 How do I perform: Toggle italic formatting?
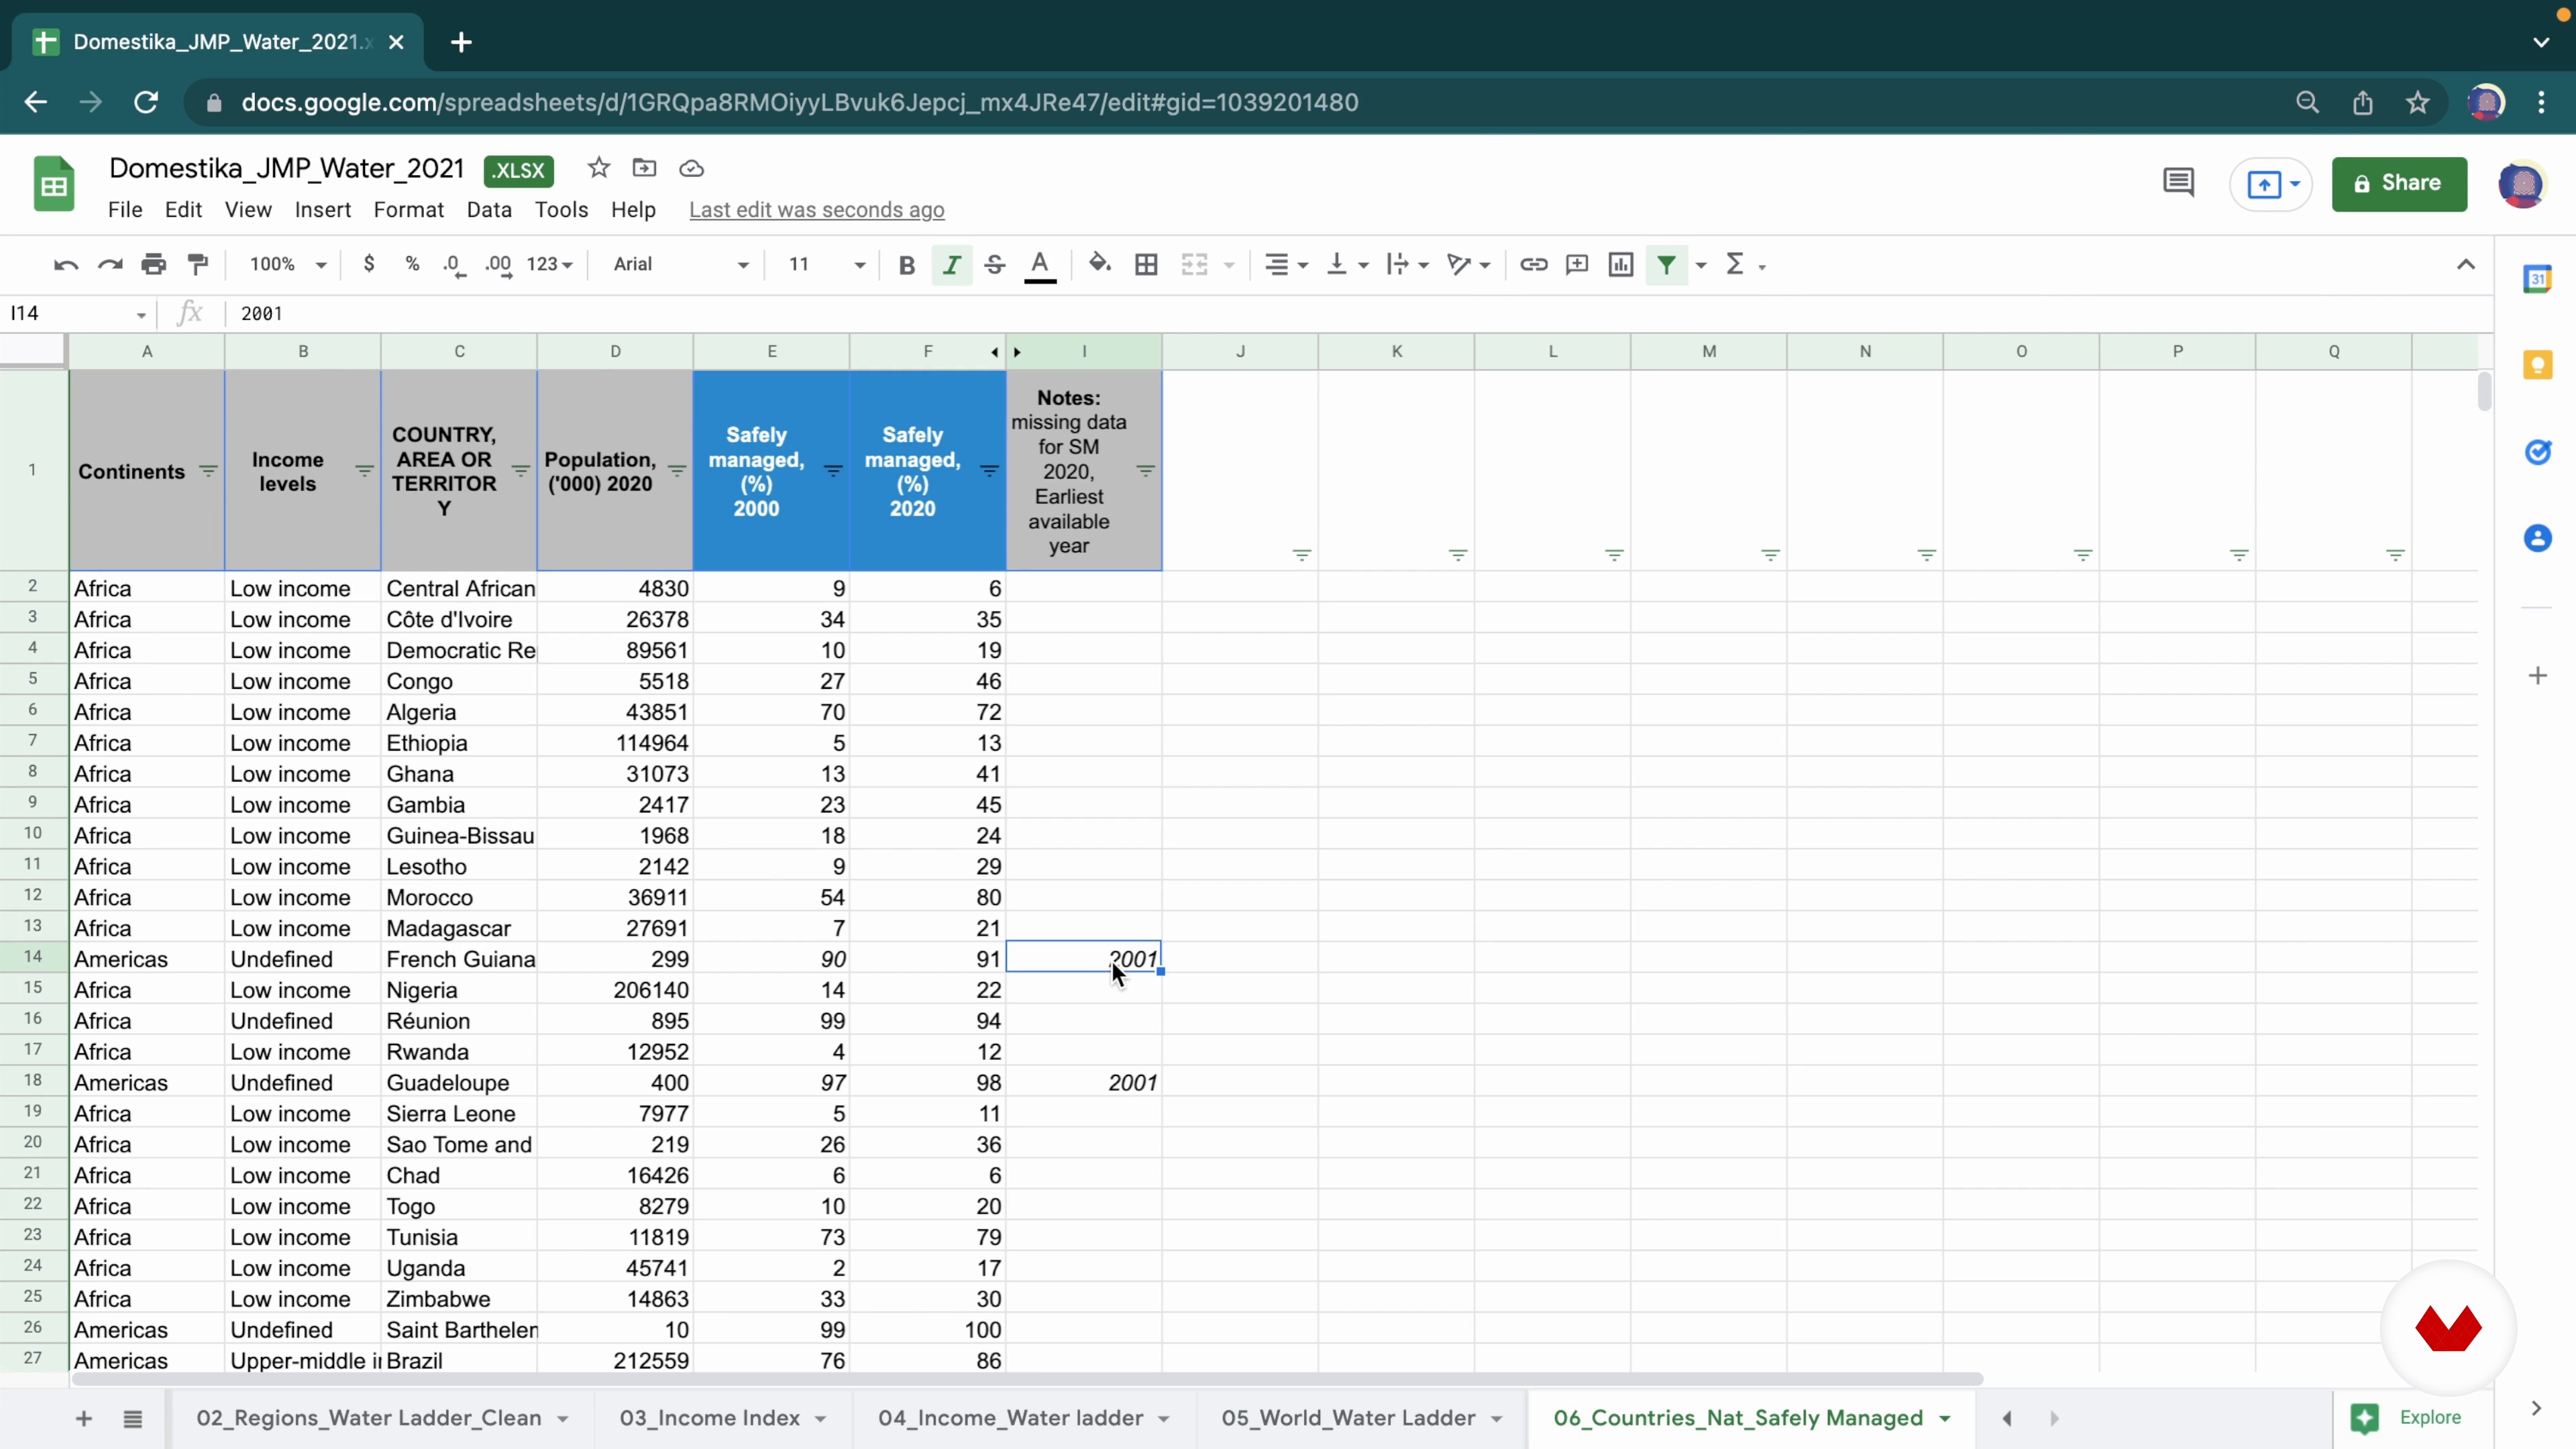(x=951, y=264)
